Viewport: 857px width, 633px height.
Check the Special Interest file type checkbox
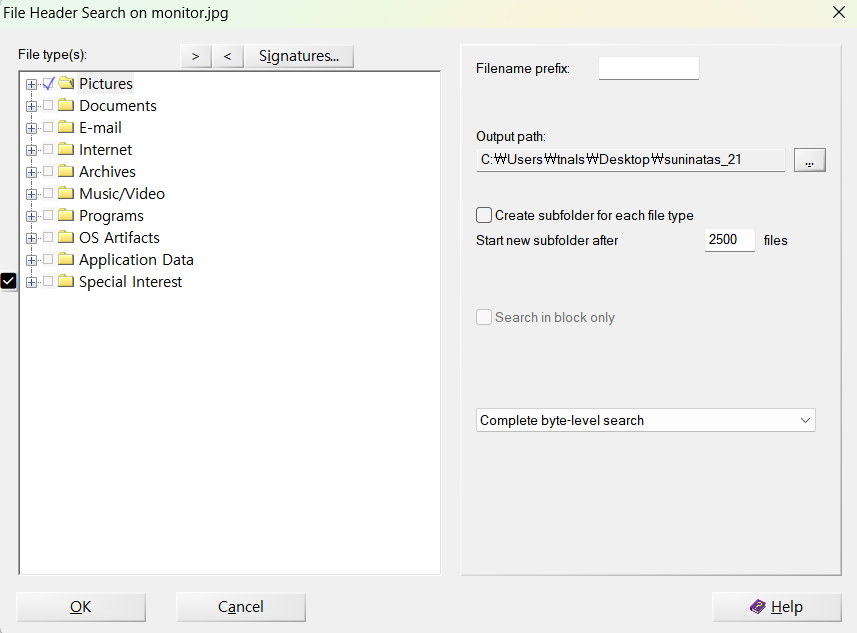tap(48, 282)
